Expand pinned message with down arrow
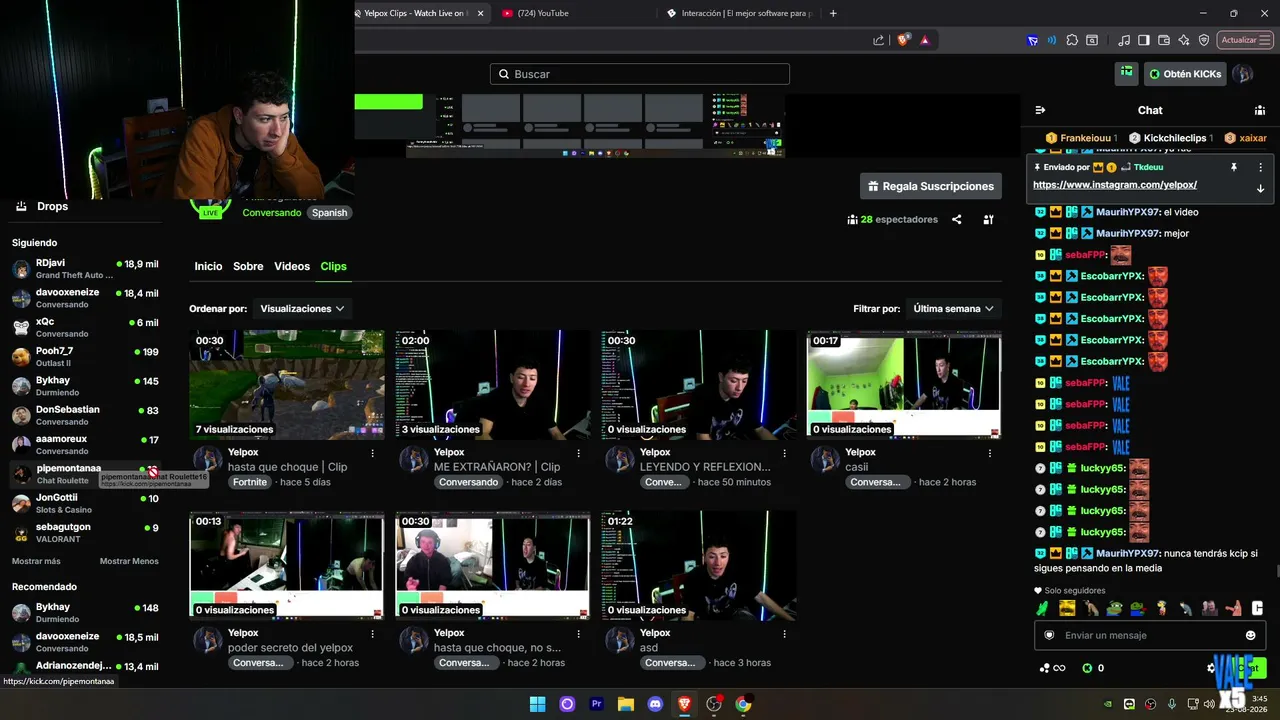 (x=1260, y=188)
